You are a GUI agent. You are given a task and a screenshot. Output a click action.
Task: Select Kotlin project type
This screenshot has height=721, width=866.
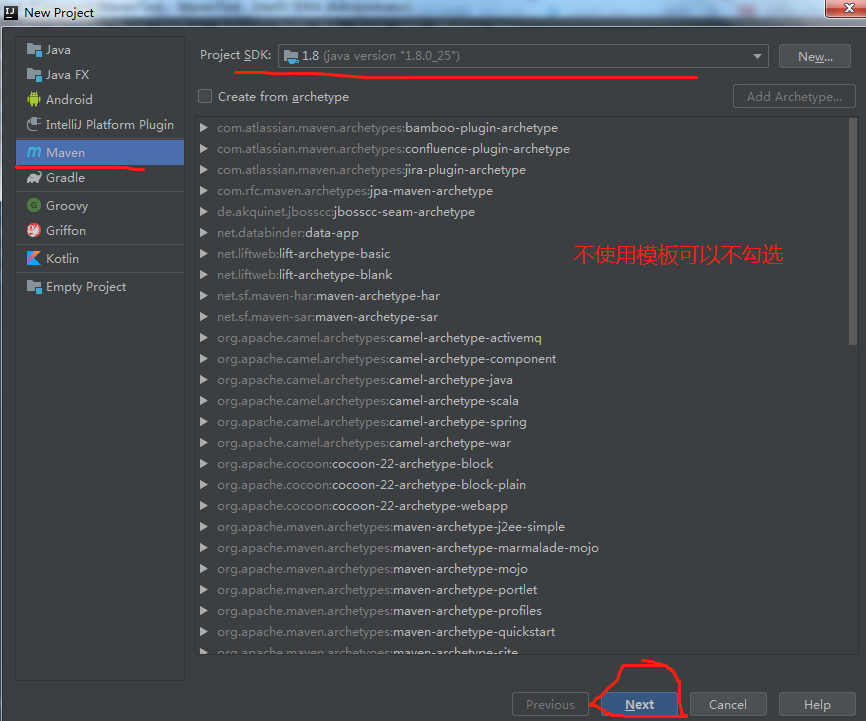[x=100, y=259]
